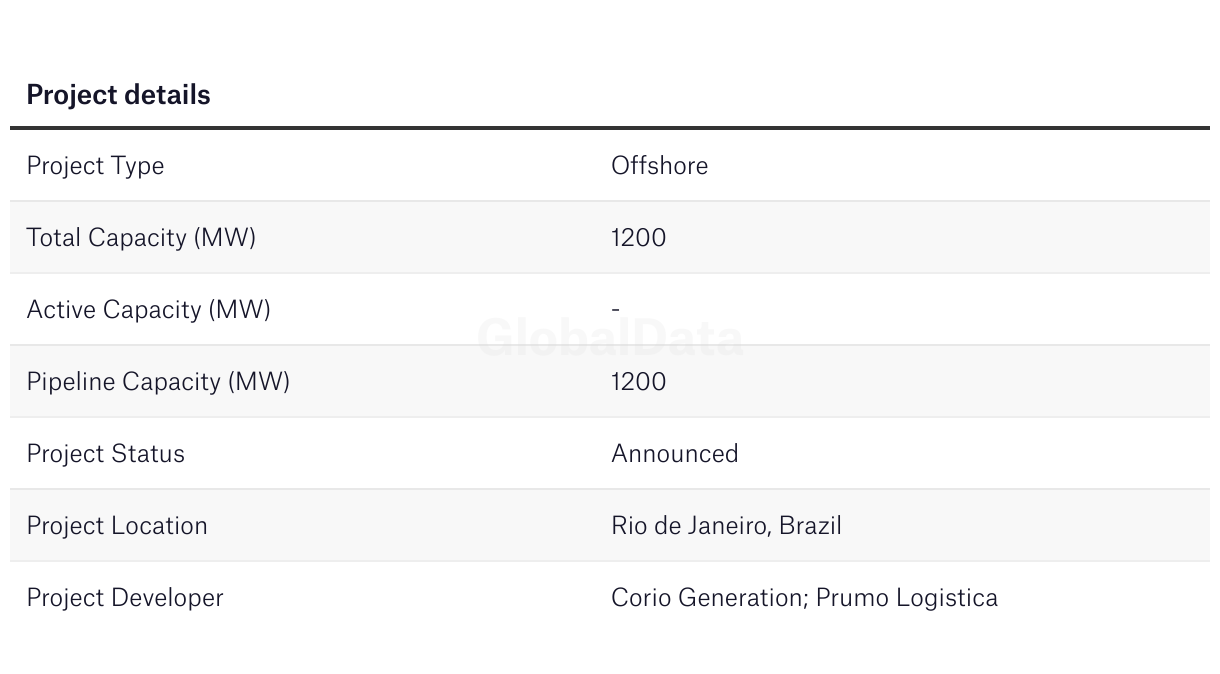The width and height of the screenshot is (1220, 674).
Task: Select the Project Type label
Action: tap(95, 165)
